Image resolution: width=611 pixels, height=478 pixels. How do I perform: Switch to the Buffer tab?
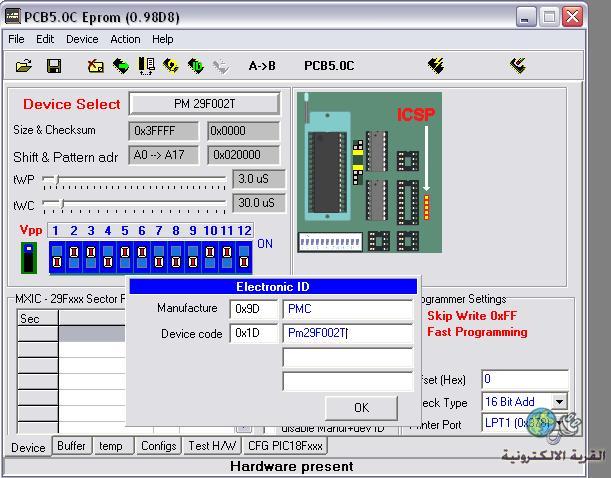(x=71, y=446)
